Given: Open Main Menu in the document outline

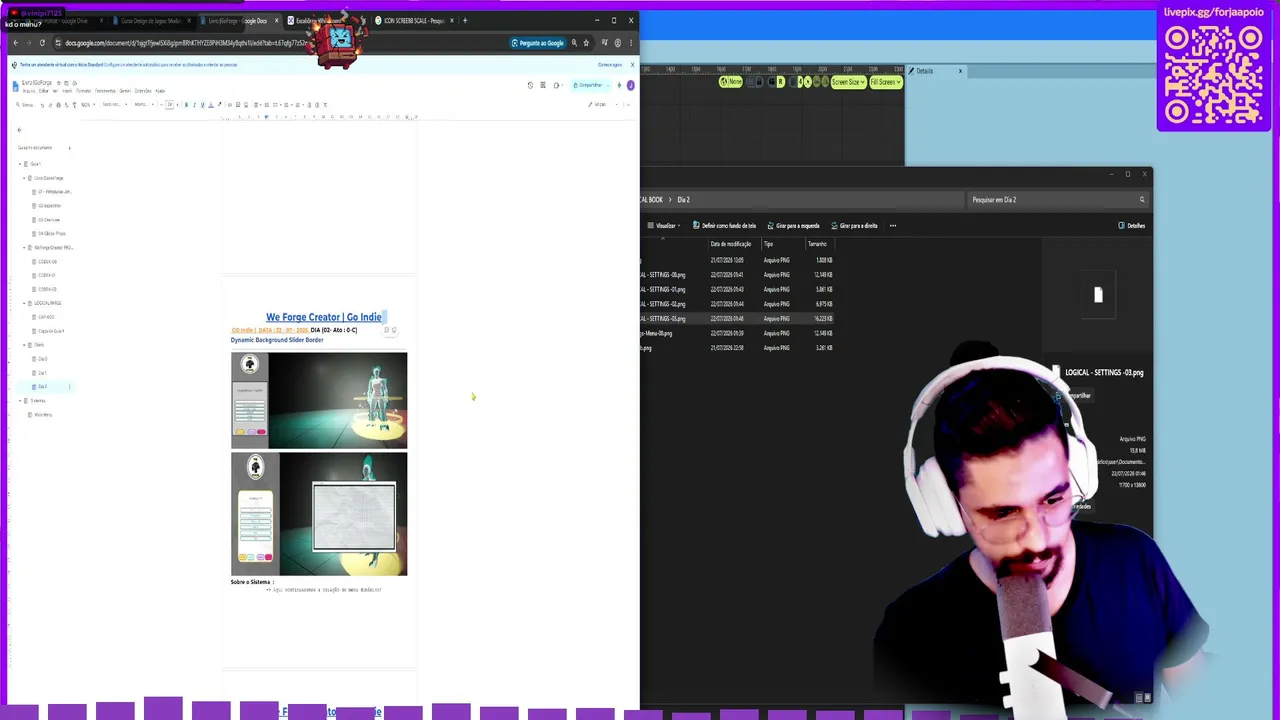Looking at the screenshot, I should pyautogui.click(x=43, y=415).
